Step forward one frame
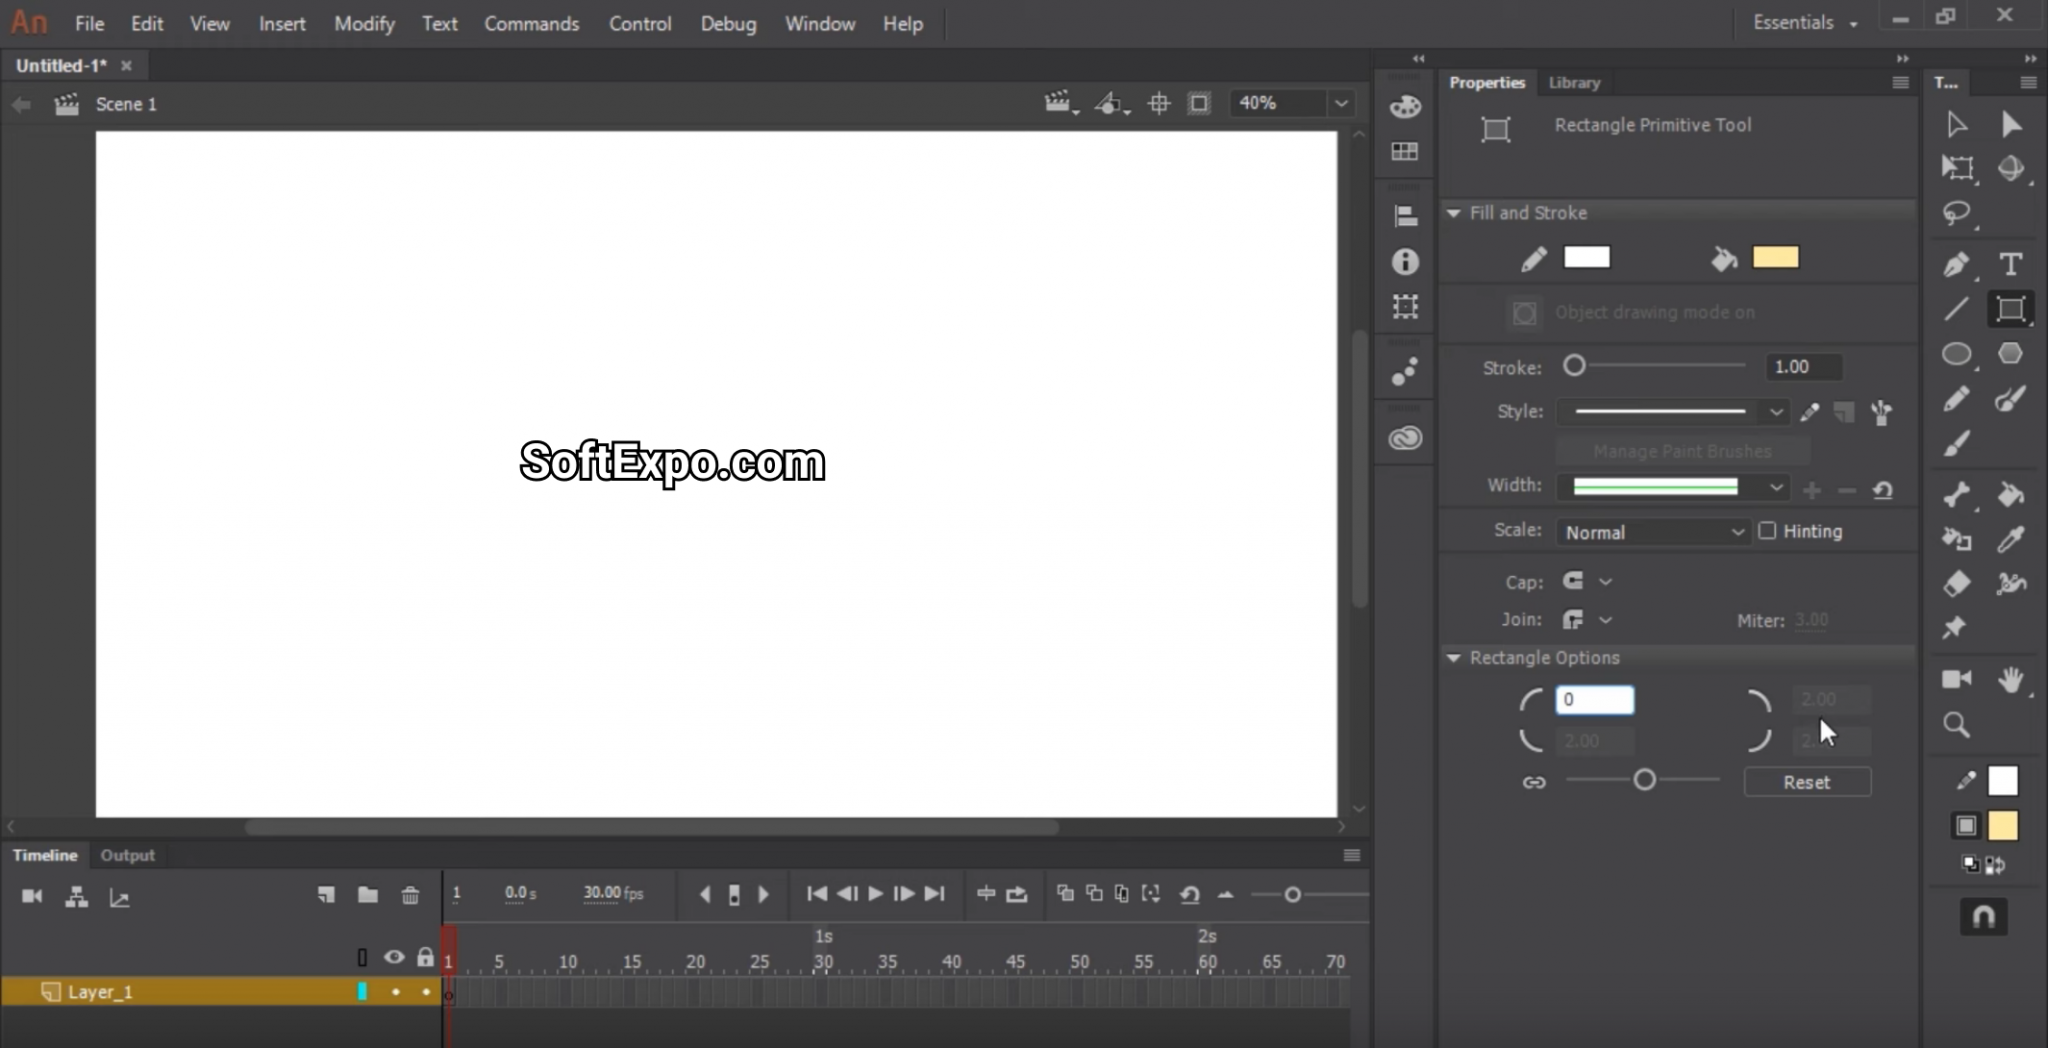This screenshot has height=1048, width=2048. pos(904,894)
